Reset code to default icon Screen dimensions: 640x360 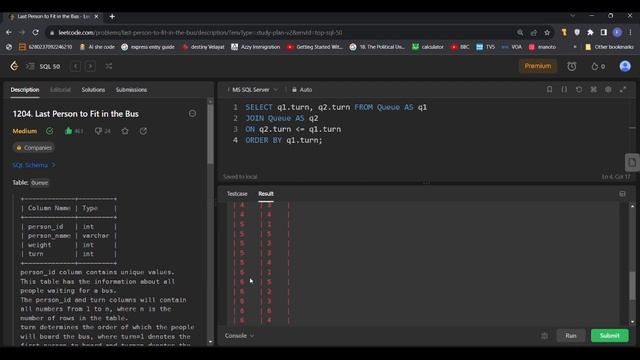[x=579, y=89]
